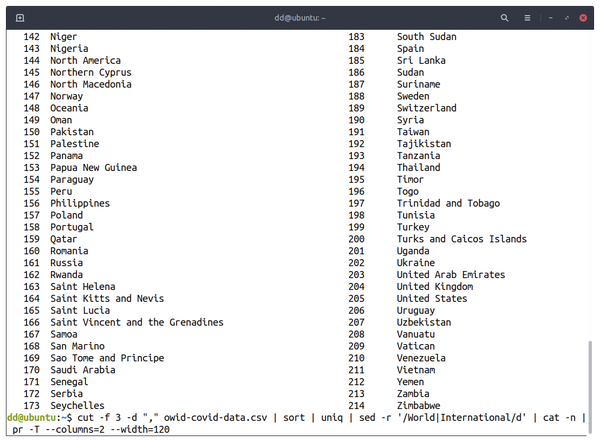This screenshot has width=600, height=442.
Task: Click the 'Turks and Caicos Islands' line
Action: (461, 239)
